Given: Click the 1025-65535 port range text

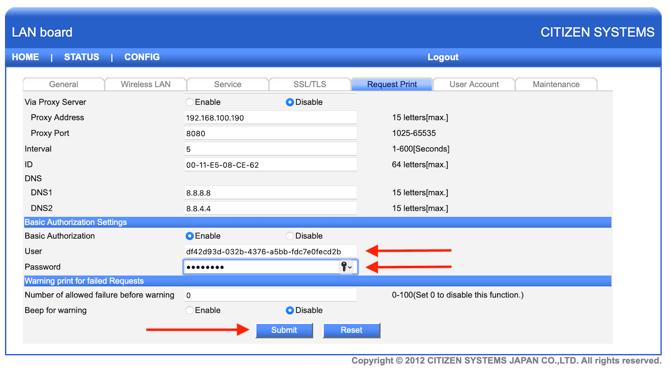Looking at the screenshot, I should point(414,133).
